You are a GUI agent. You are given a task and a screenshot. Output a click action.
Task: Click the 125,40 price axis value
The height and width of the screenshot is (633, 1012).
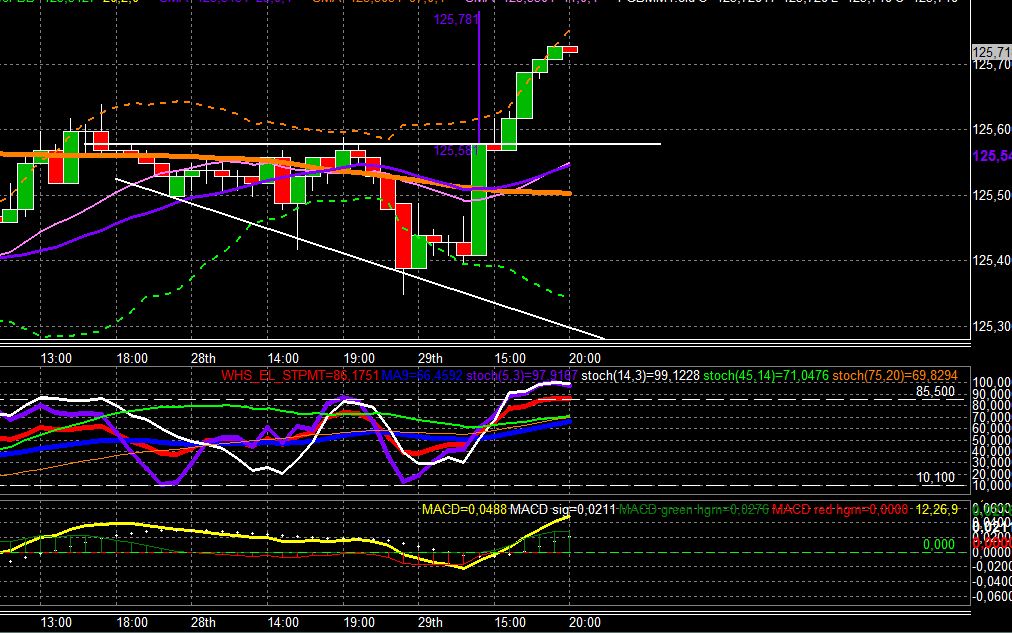coord(991,261)
